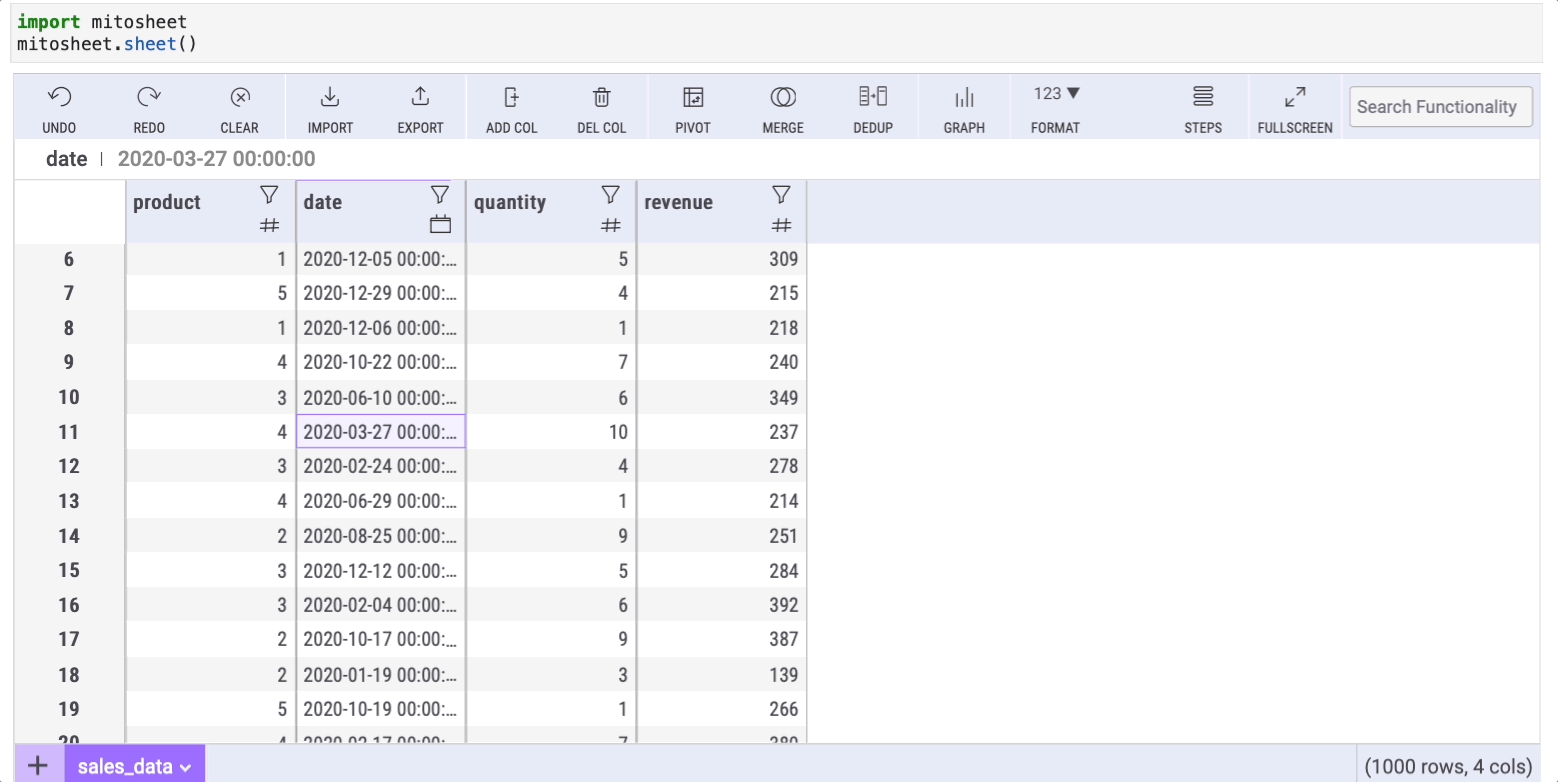Open the product column filter
This screenshot has height=782, width=1558.
[x=269, y=194]
